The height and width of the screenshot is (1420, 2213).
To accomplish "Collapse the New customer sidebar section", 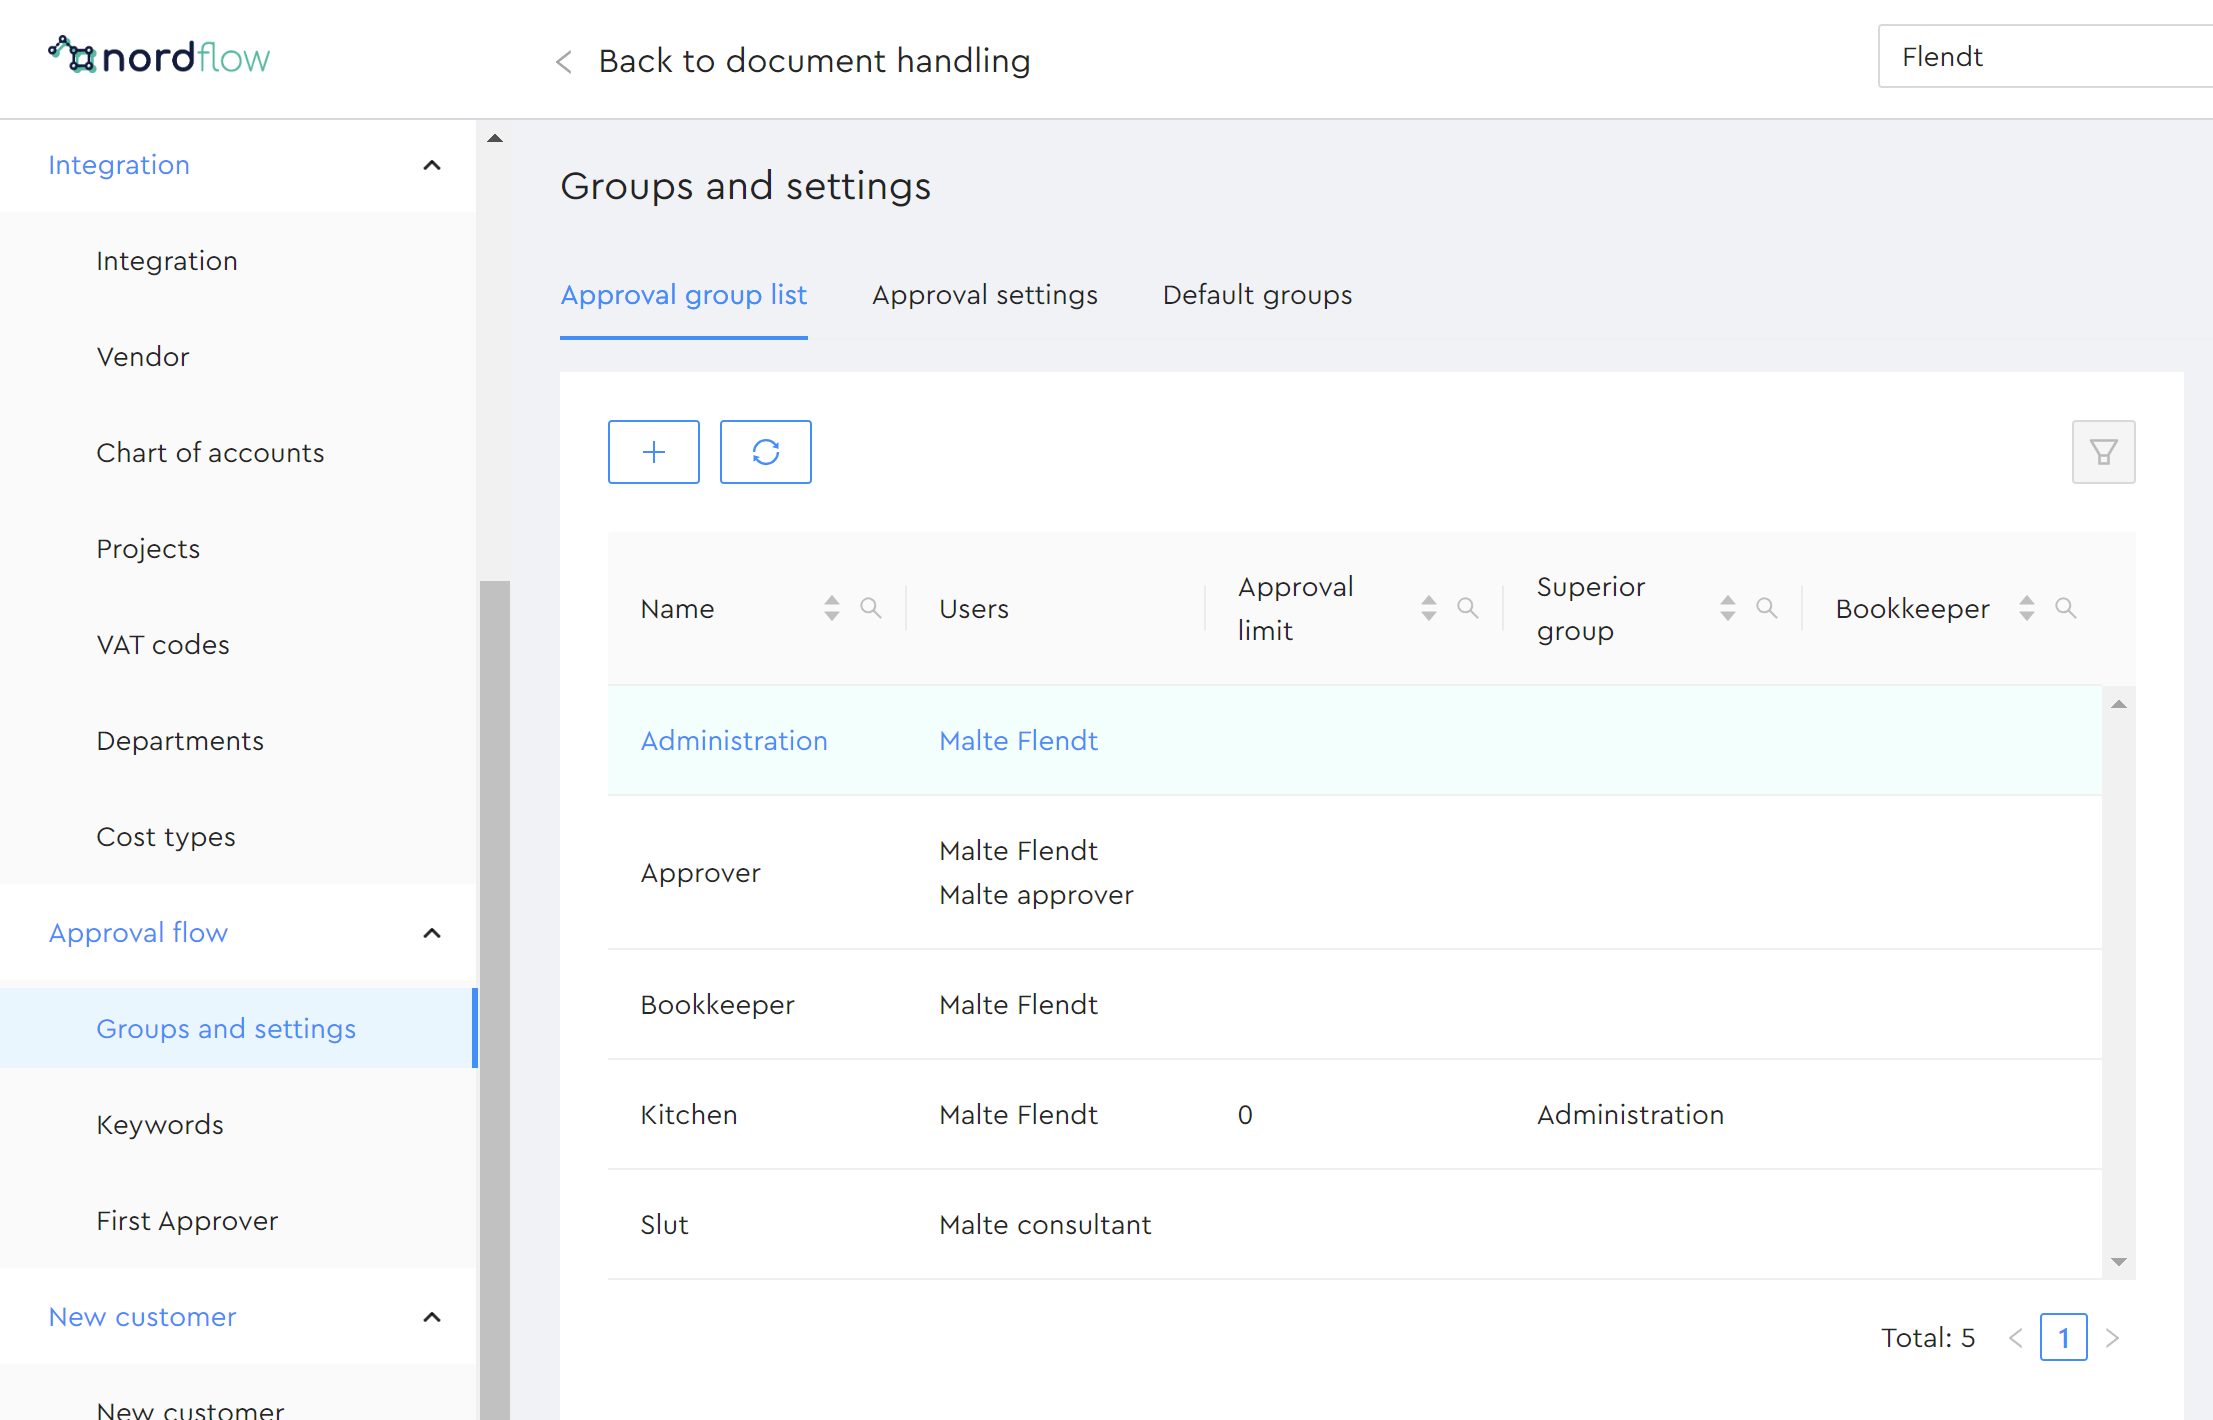I will pyautogui.click(x=432, y=1317).
